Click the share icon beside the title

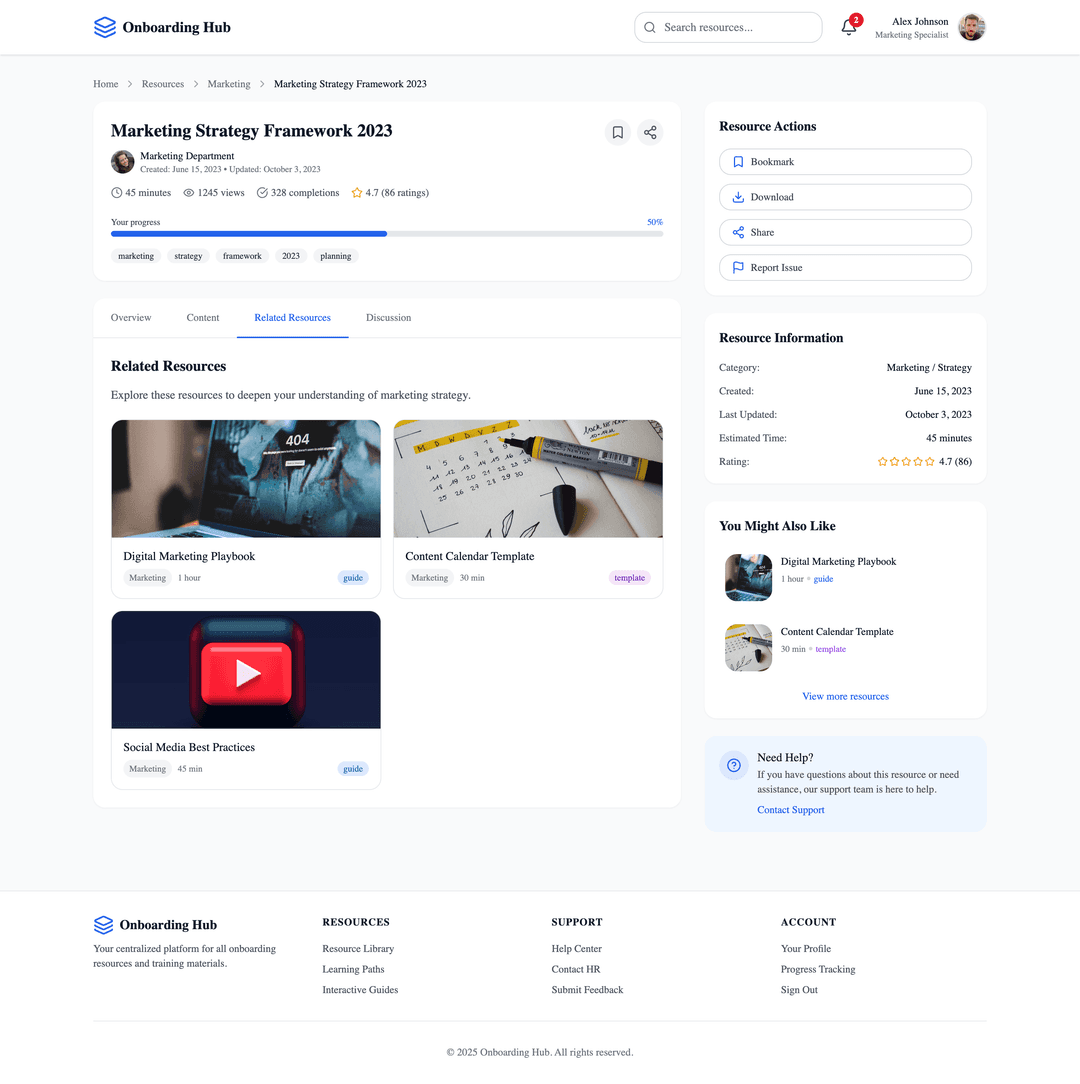click(x=650, y=132)
